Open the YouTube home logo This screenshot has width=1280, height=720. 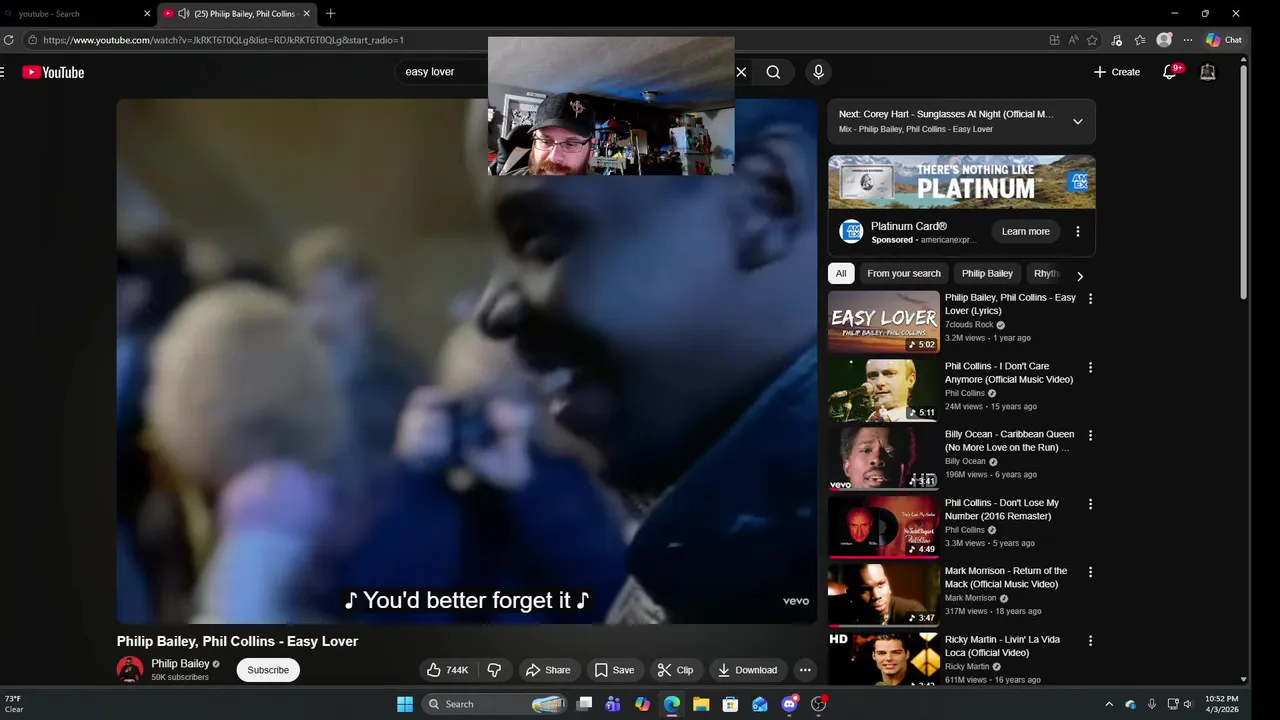click(x=53, y=72)
